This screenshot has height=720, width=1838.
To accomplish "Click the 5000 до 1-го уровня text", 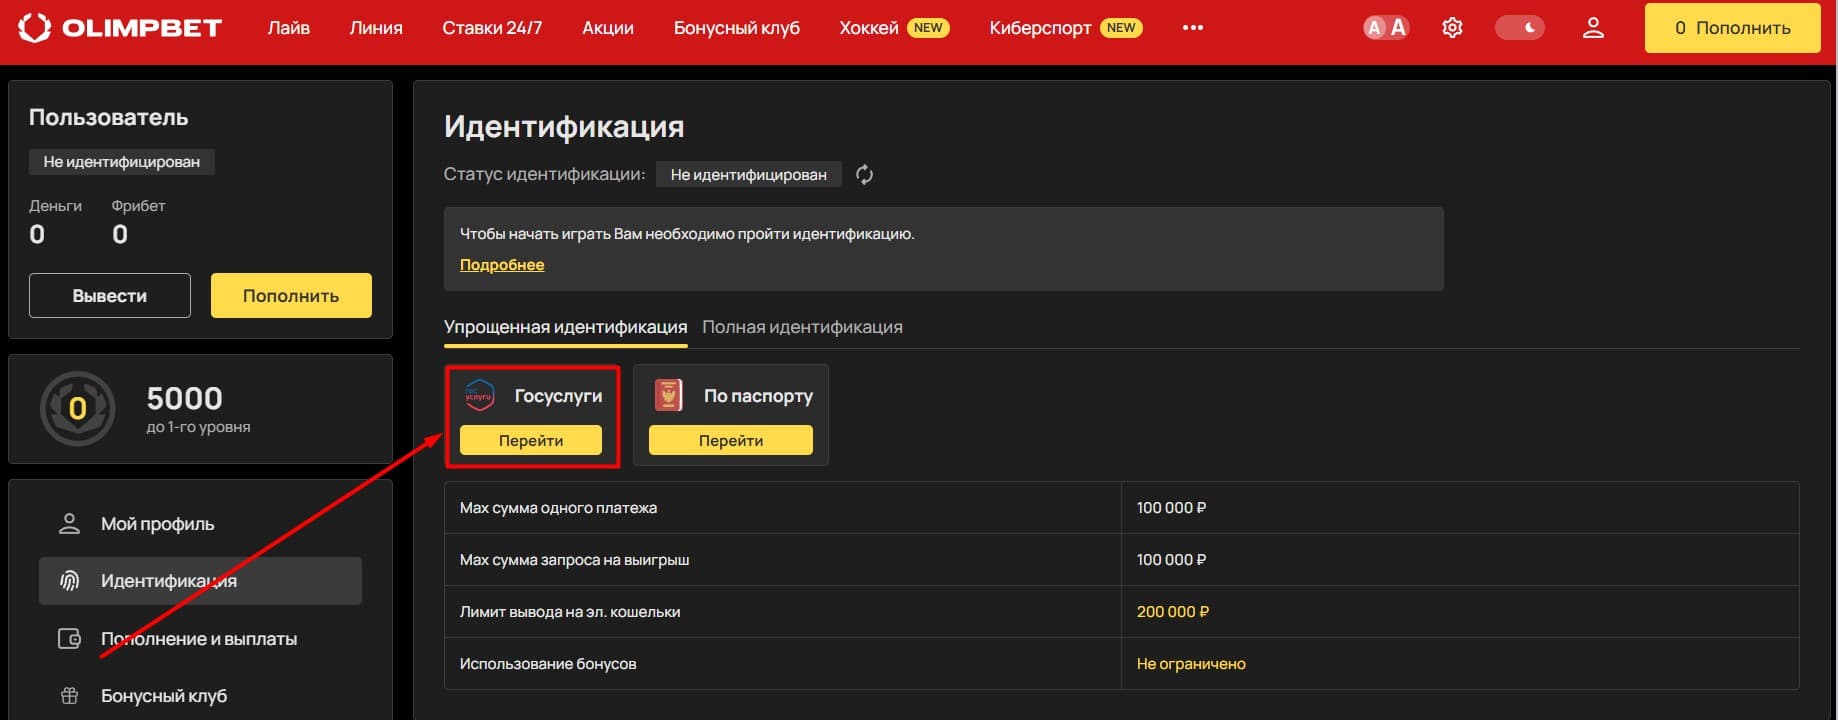I will point(198,409).
